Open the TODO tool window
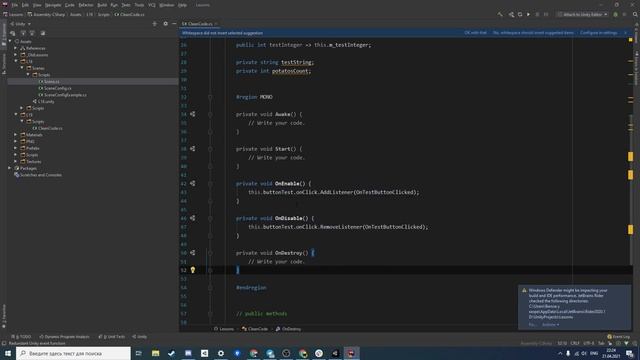Viewport: 640px width, 360px height. [x=21, y=337]
